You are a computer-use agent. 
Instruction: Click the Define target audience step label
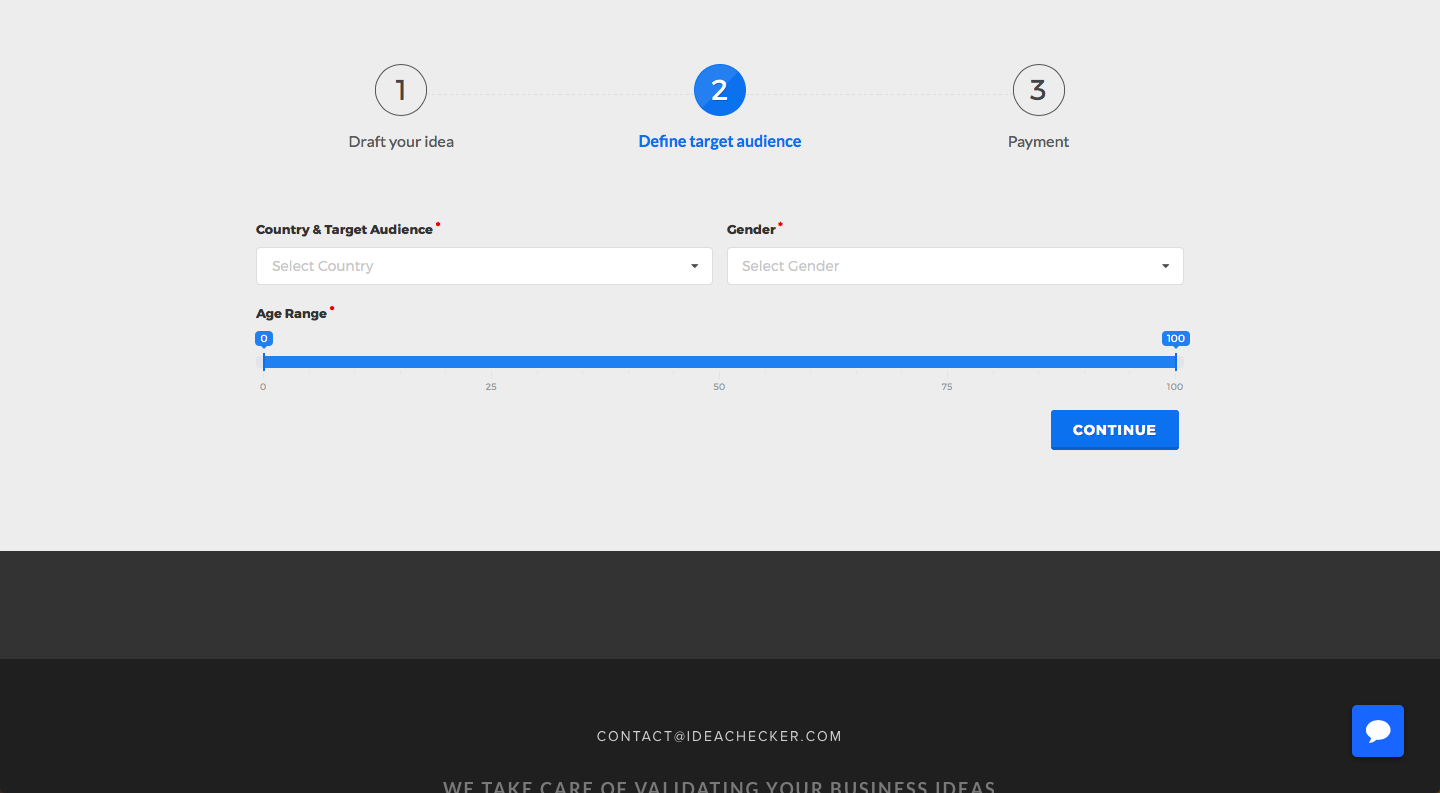(x=720, y=142)
